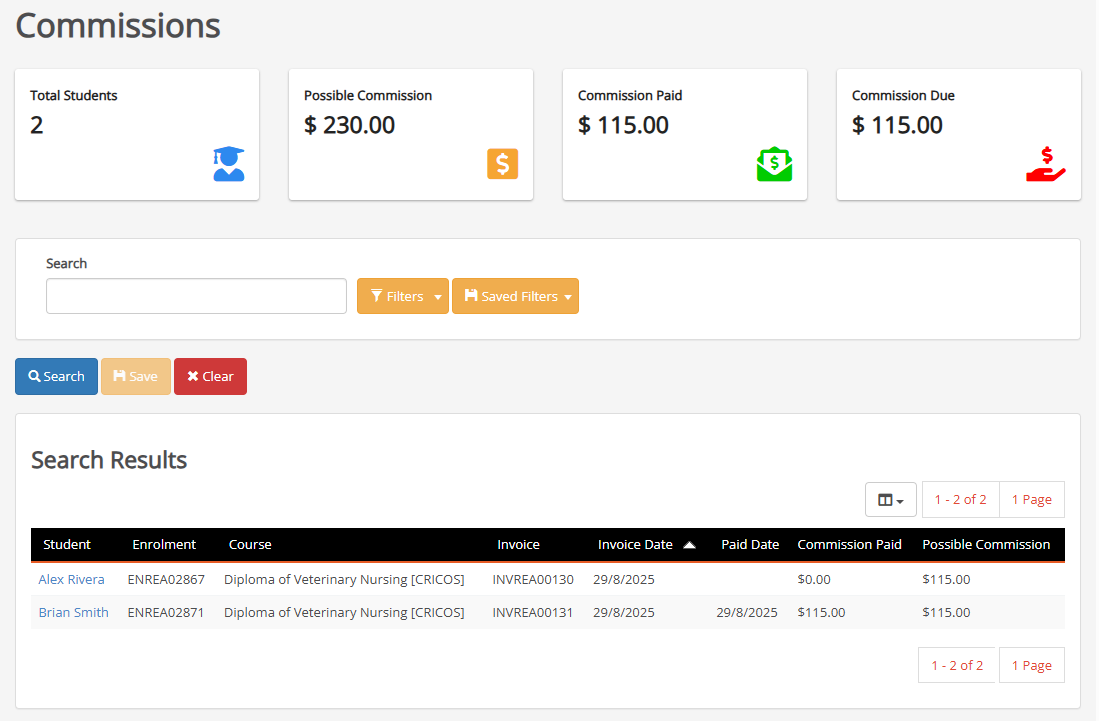Click enrolment number ENREA02871
This screenshot has height=721, width=1099.
(x=166, y=612)
